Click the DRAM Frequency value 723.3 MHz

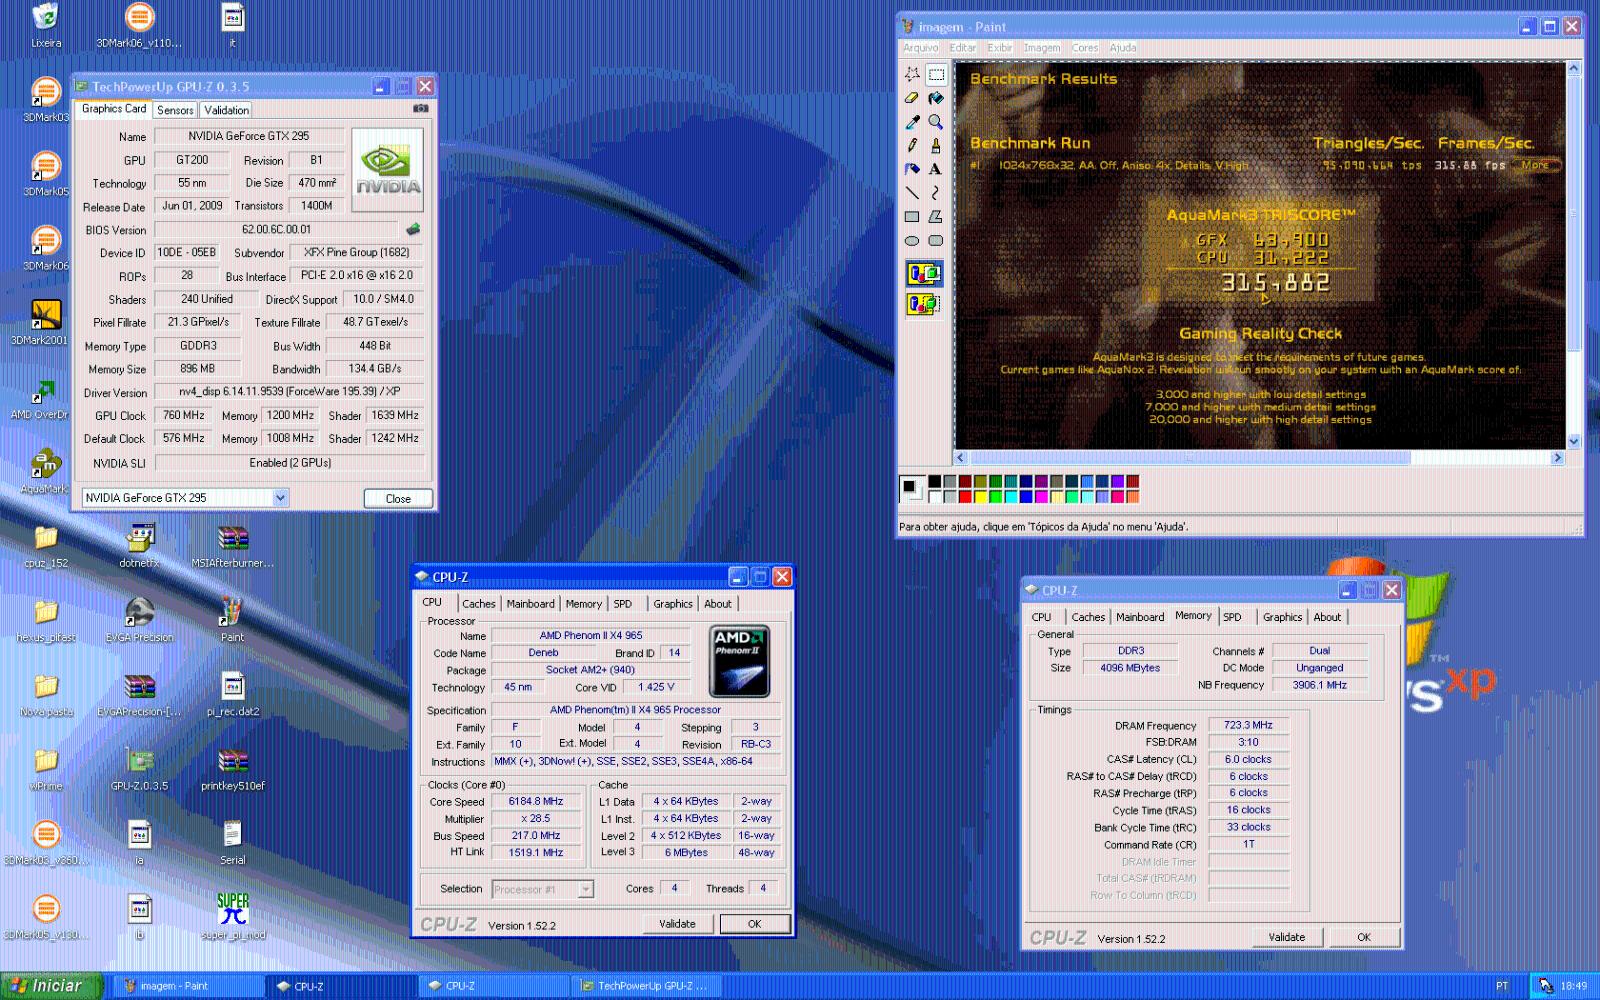pos(1248,725)
